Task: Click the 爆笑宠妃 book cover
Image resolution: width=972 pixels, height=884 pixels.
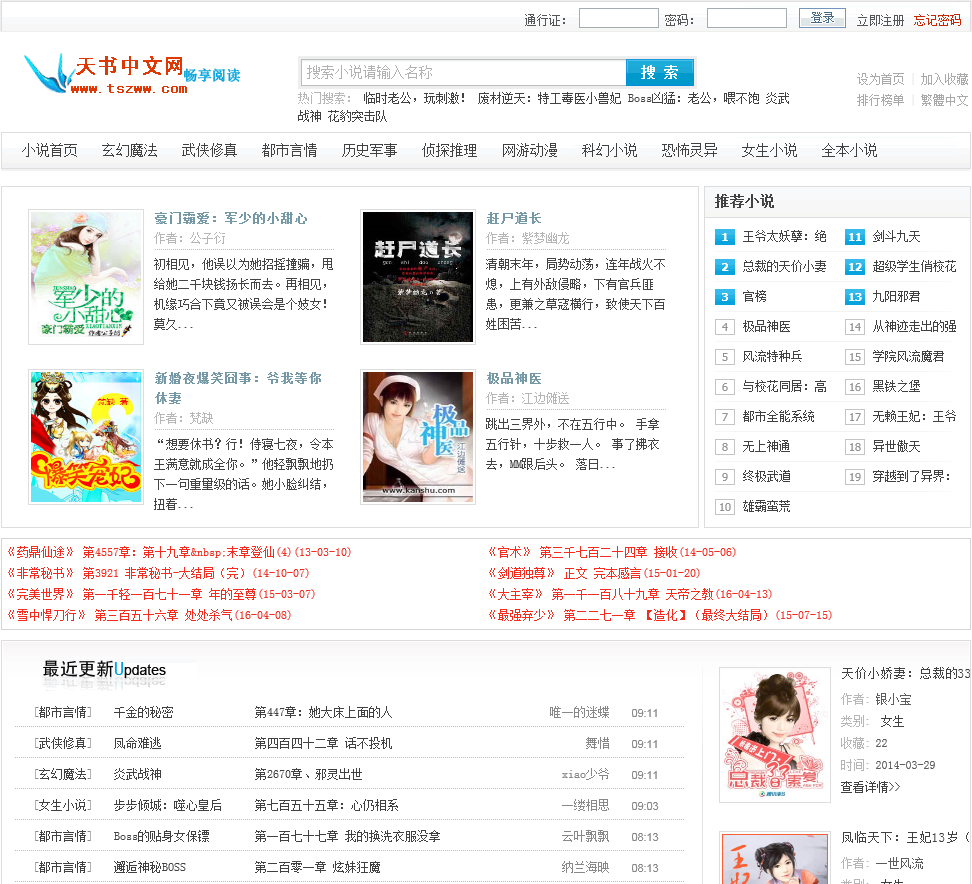Action: coord(86,437)
